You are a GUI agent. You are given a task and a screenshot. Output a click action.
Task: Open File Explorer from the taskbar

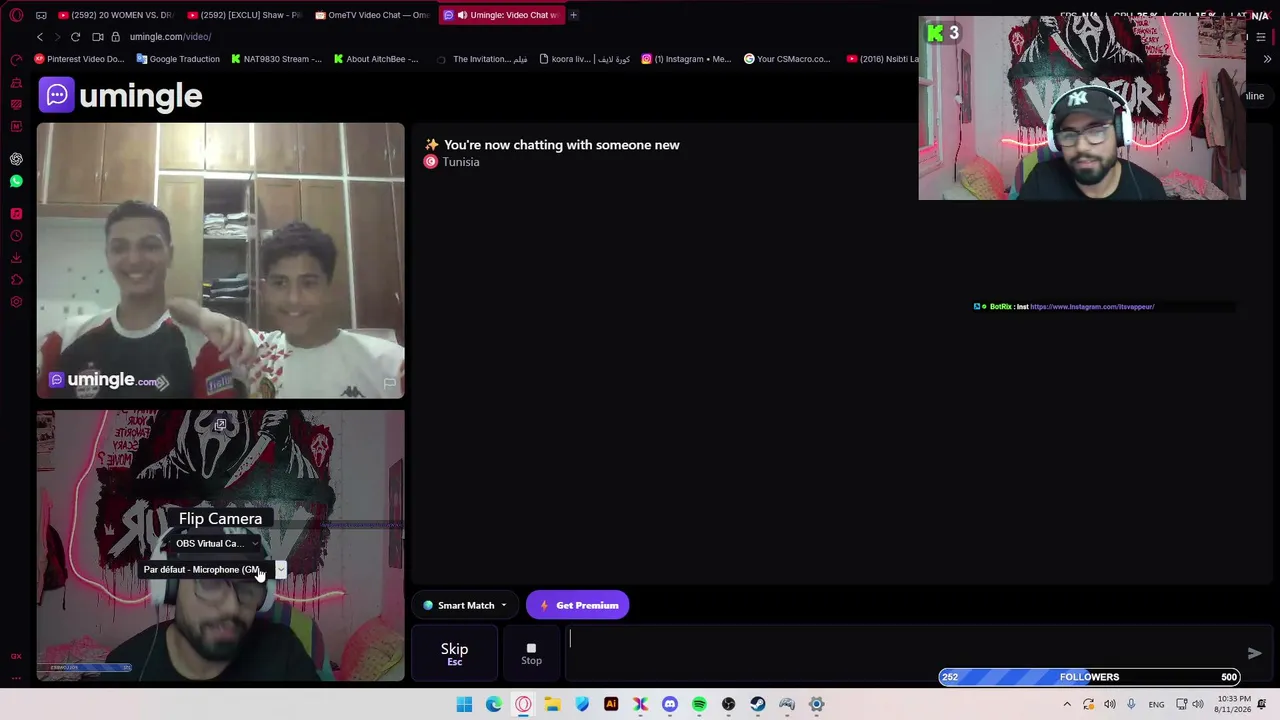click(552, 704)
